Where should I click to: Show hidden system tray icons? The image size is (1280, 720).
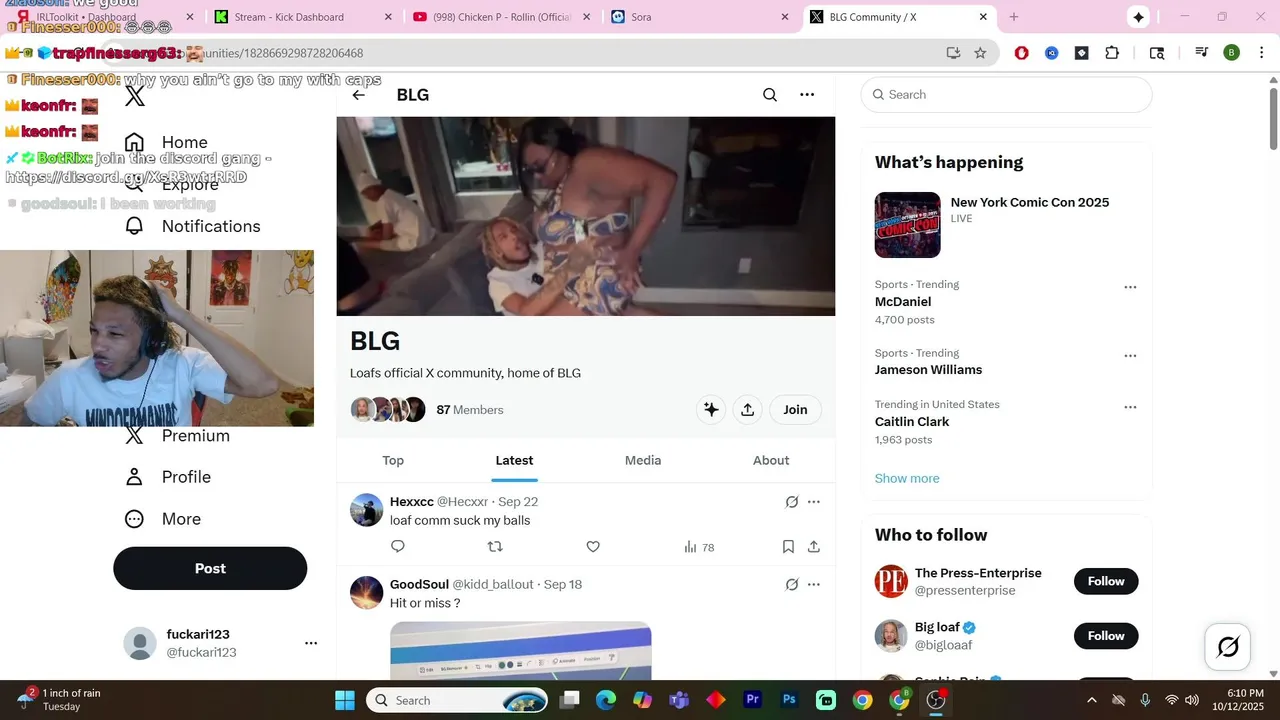[1092, 700]
